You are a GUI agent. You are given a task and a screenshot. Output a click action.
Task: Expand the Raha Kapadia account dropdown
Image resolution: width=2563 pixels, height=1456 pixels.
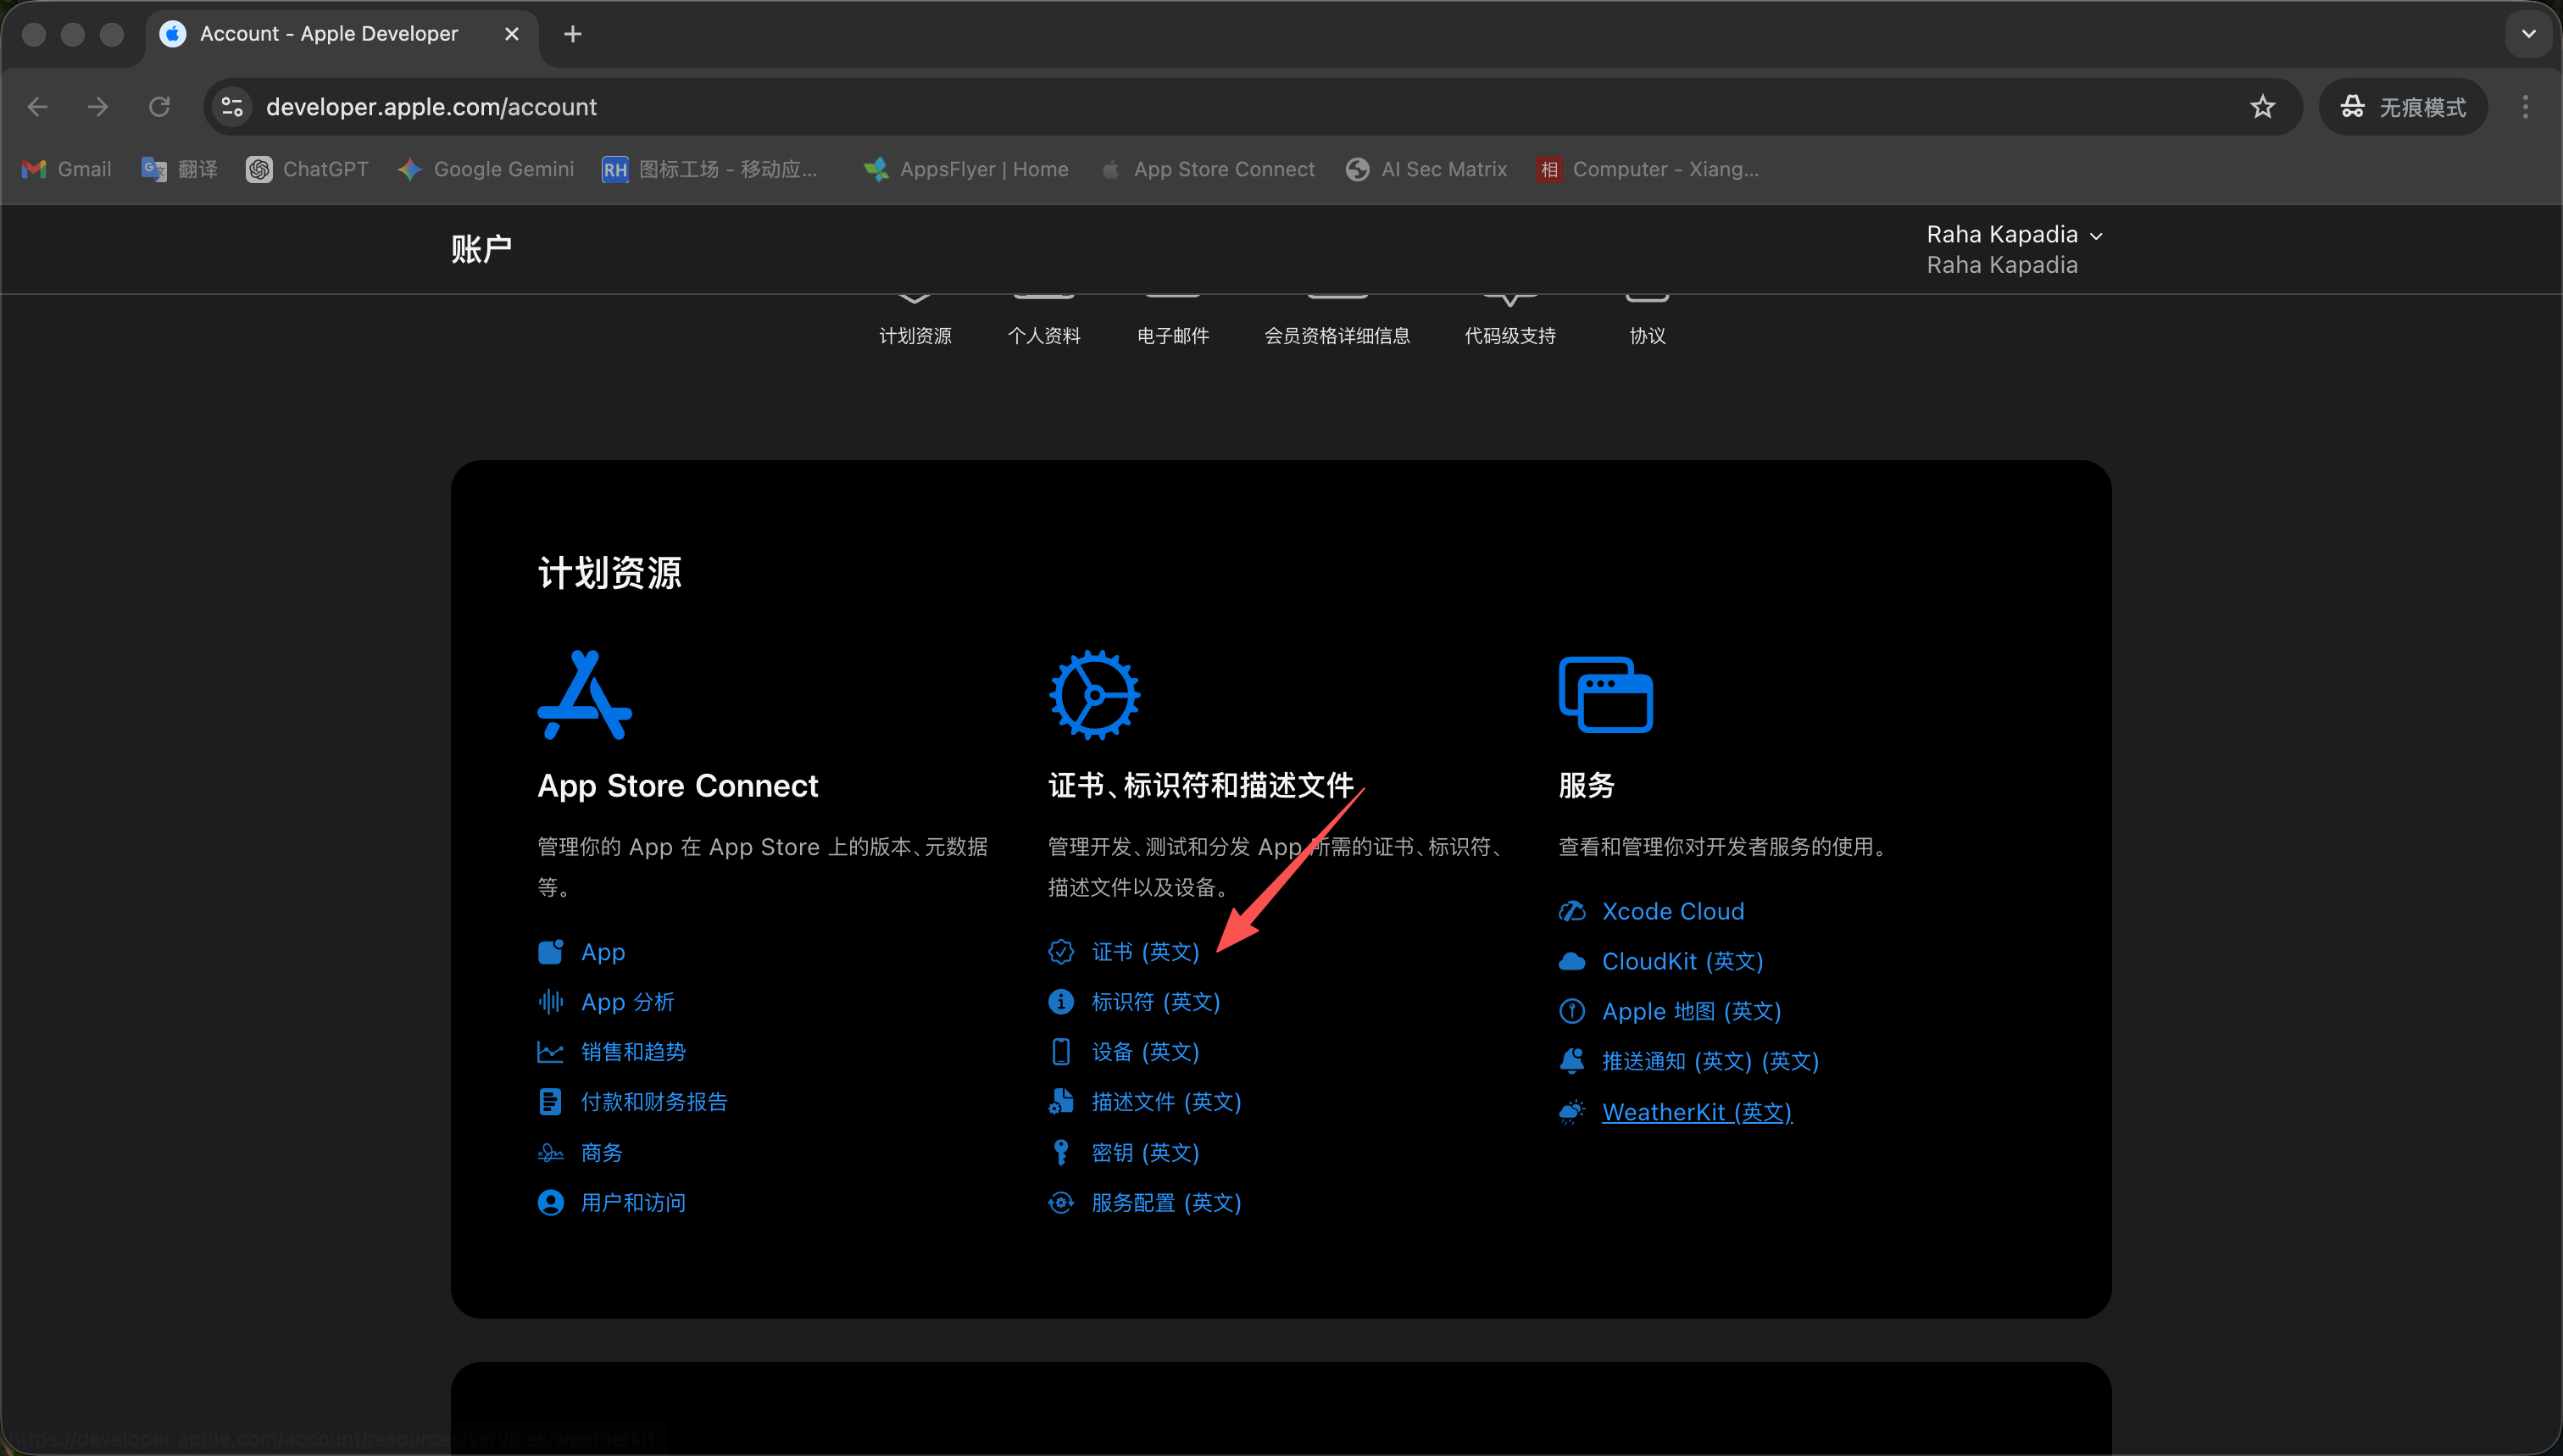pos(2013,235)
